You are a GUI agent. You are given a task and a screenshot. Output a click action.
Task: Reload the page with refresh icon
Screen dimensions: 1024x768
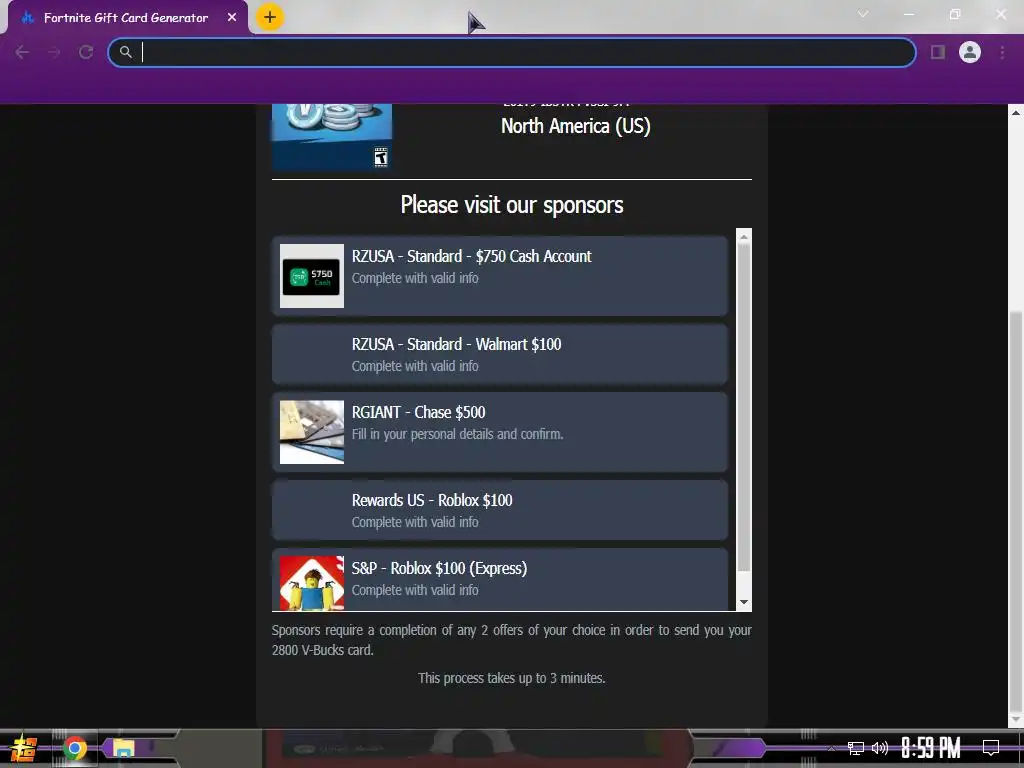click(86, 52)
